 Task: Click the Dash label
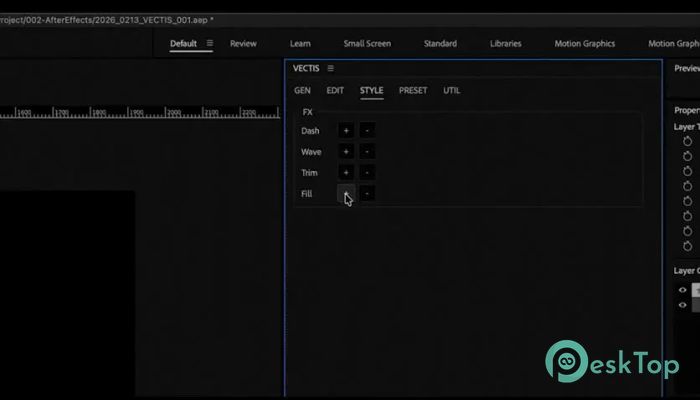click(310, 131)
